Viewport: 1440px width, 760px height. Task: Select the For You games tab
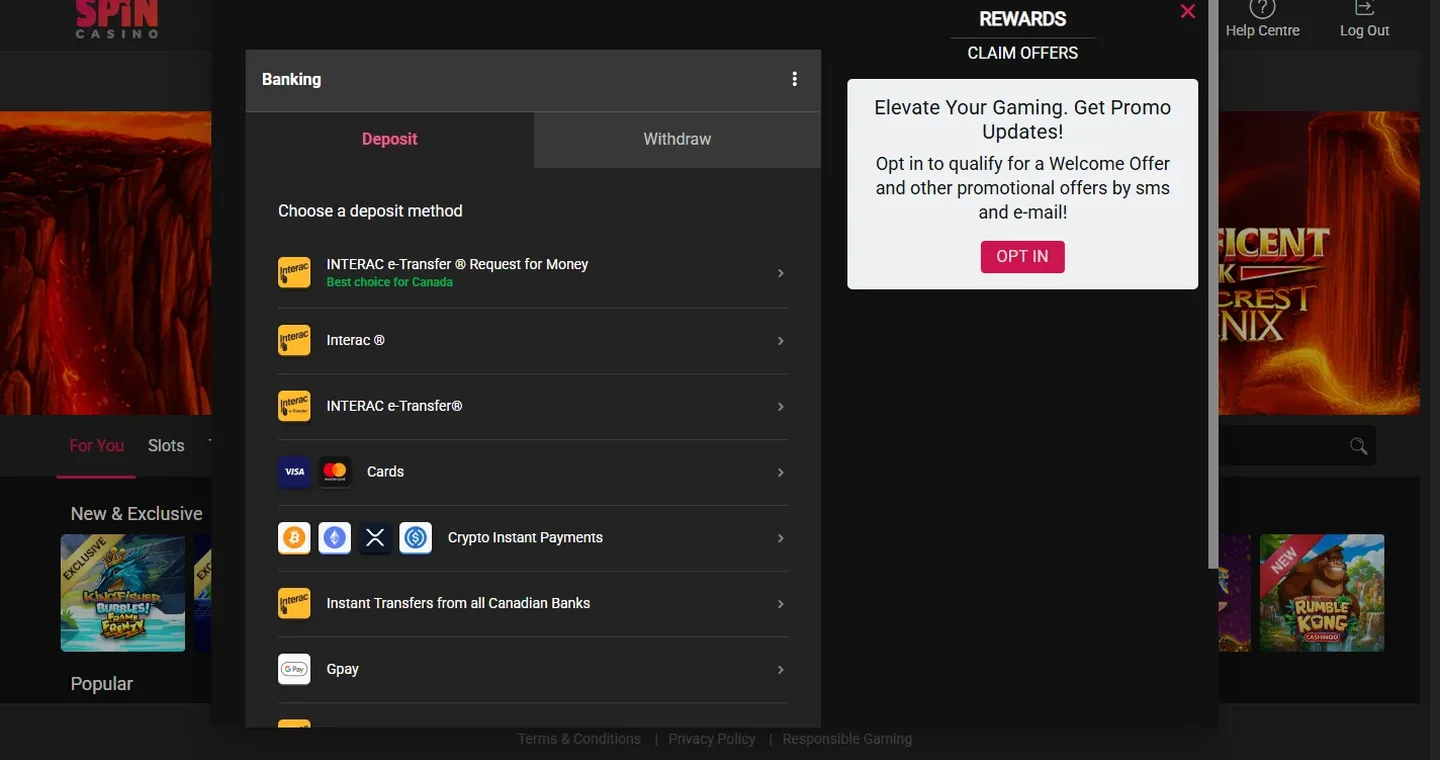click(x=97, y=446)
